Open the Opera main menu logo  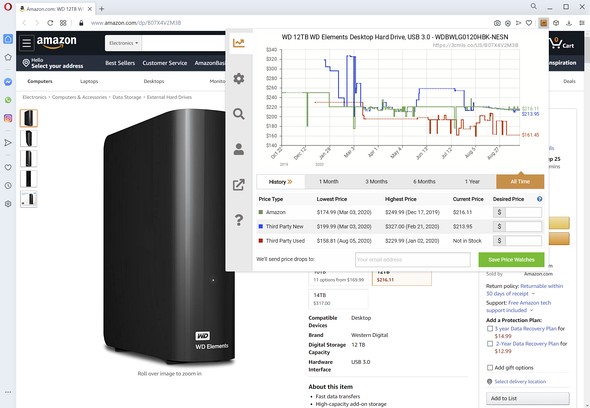tap(8, 7)
